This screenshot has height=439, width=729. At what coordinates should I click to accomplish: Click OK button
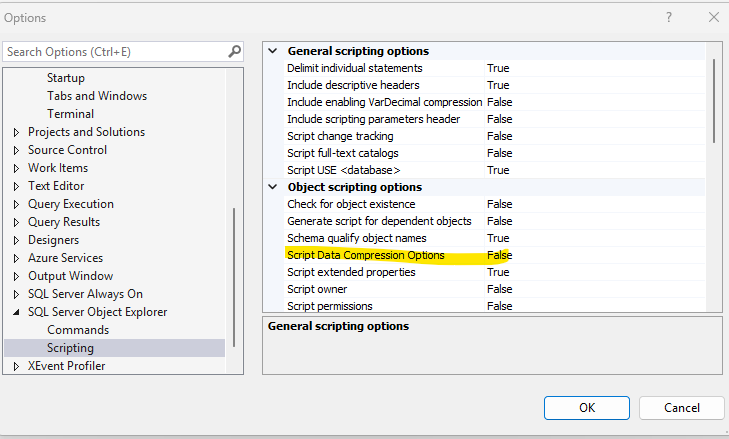[x=587, y=408]
